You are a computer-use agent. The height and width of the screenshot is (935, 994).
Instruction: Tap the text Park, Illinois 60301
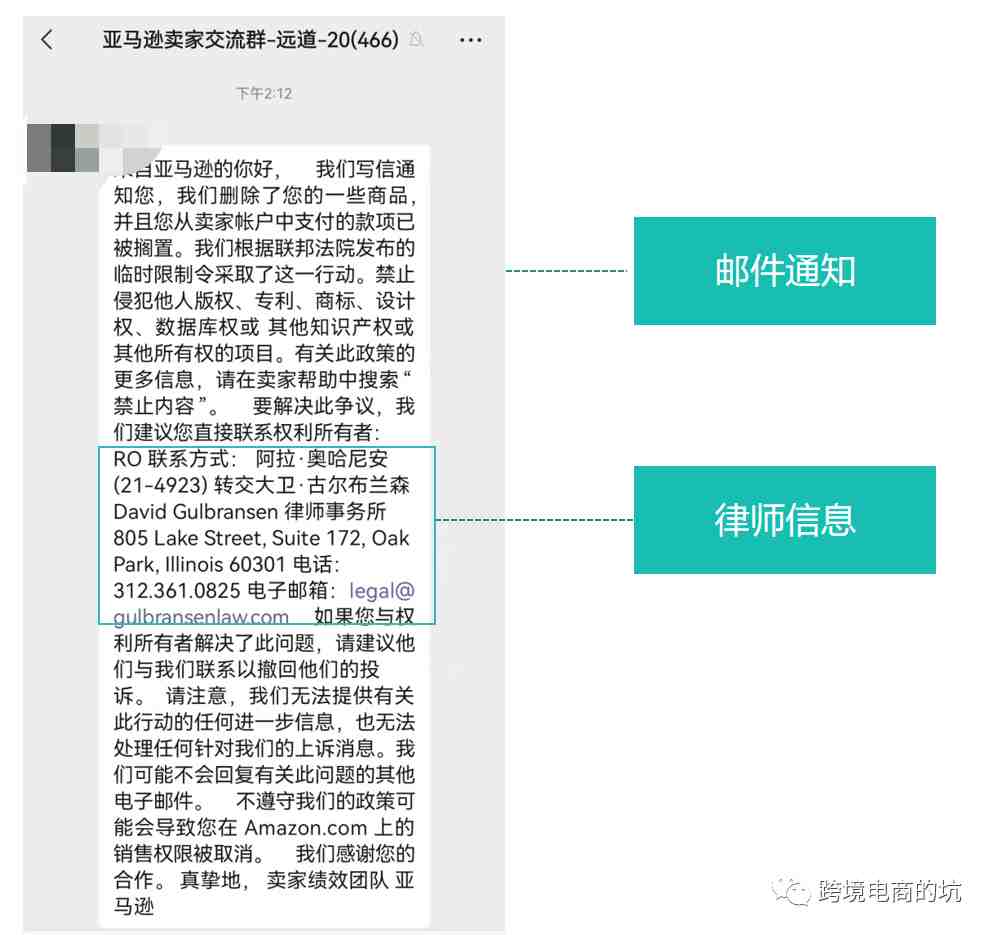click(x=200, y=564)
